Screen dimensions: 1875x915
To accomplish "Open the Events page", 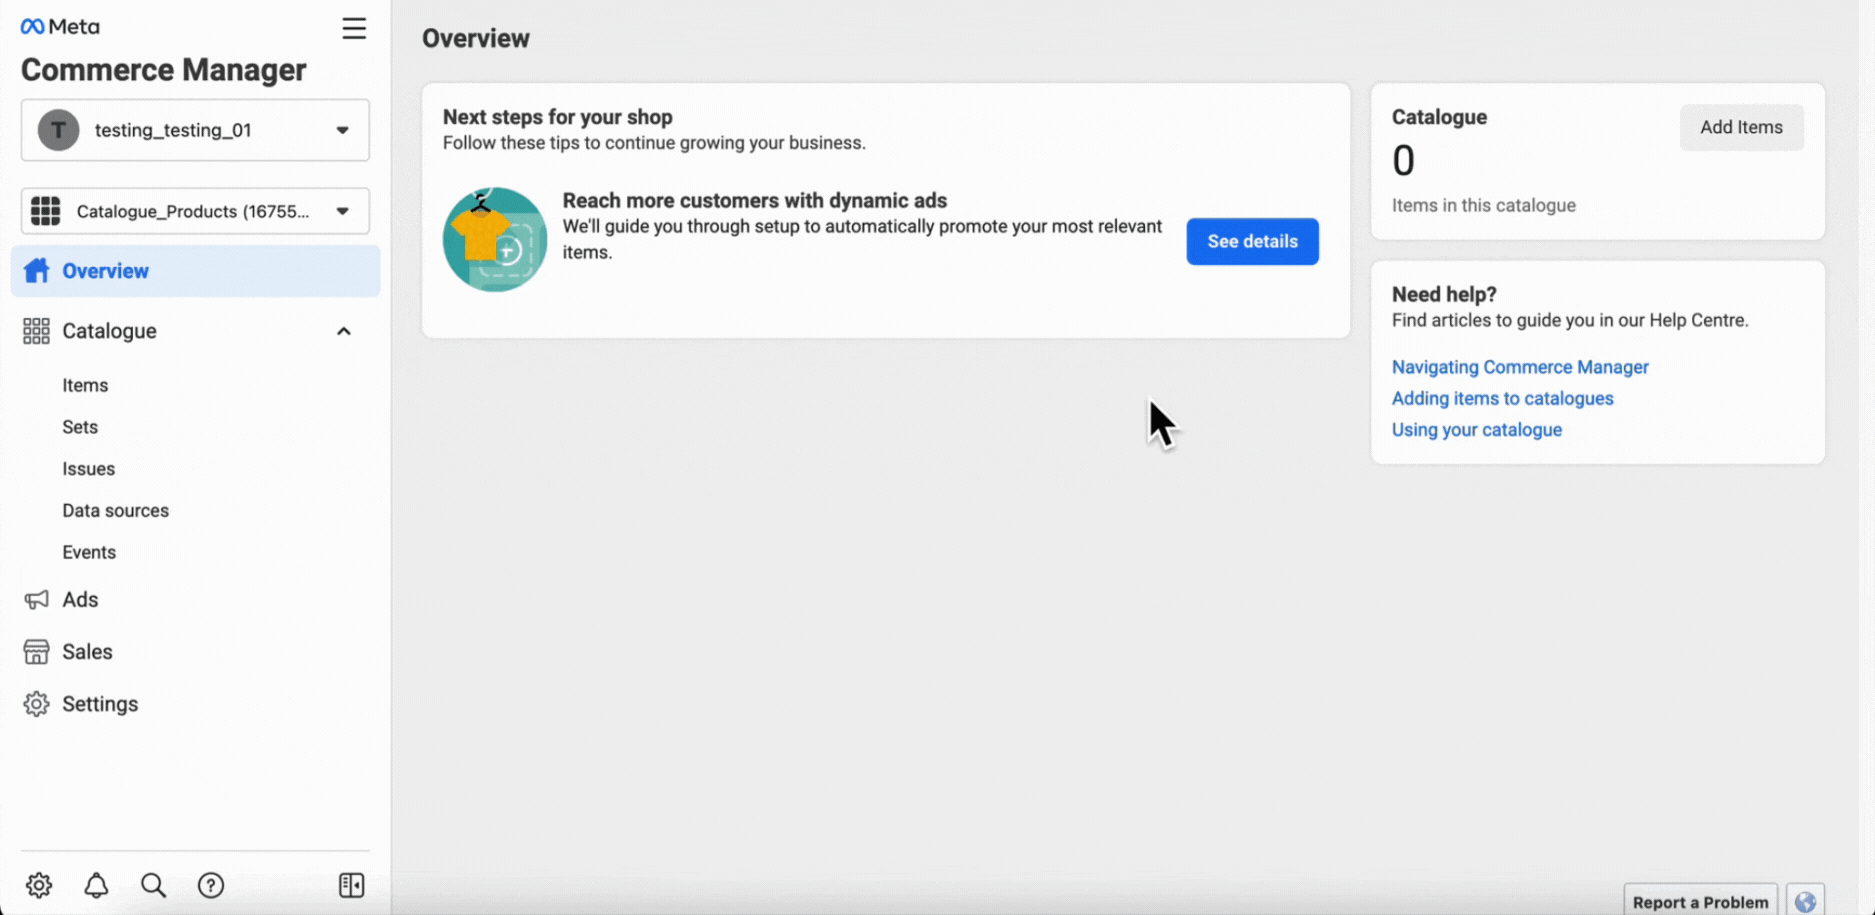I will [x=89, y=553].
